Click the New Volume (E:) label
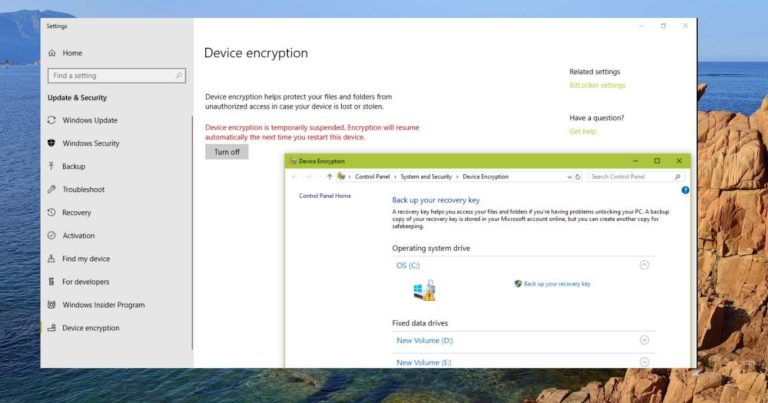 (x=424, y=362)
